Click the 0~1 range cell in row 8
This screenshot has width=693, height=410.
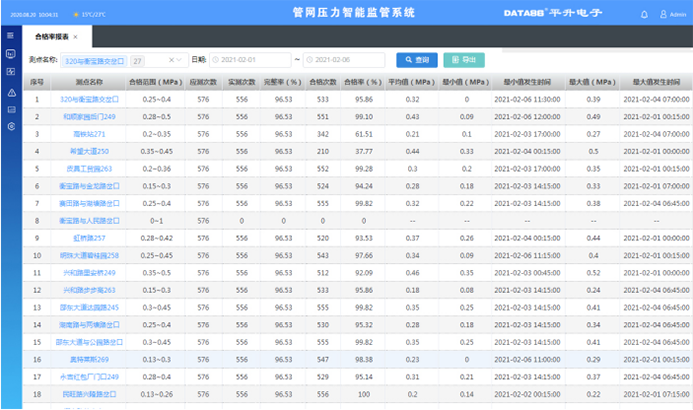point(156,220)
